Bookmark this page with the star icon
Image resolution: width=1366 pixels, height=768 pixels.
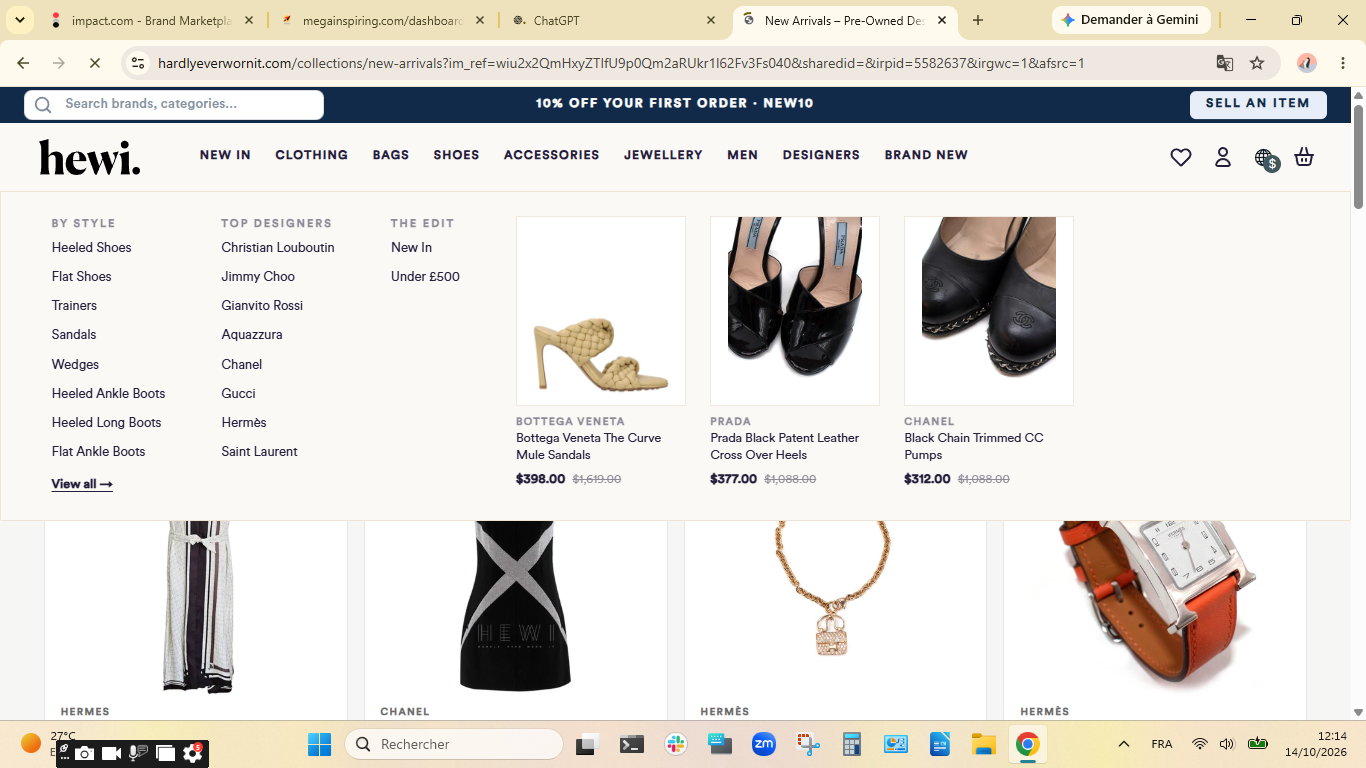click(x=1257, y=63)
